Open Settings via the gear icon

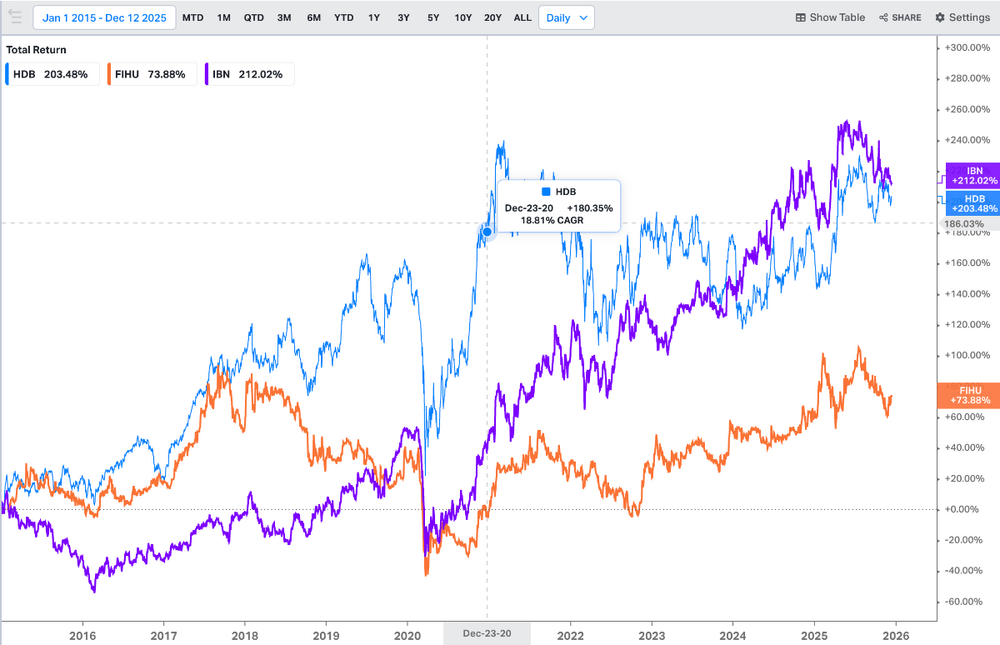click(x=939, y=18)
